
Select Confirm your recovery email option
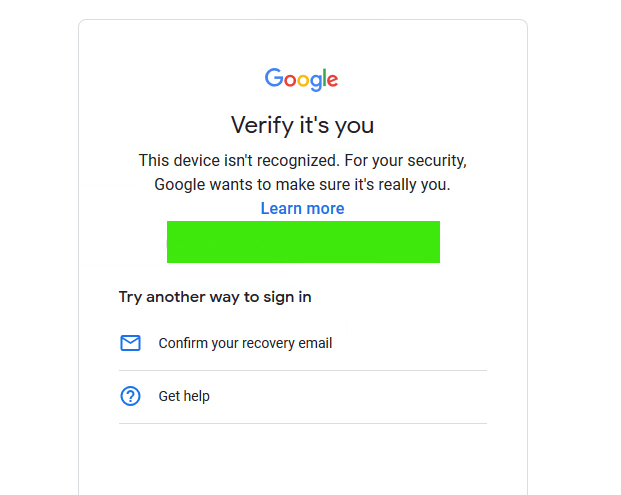pyautogui.click(x=245, y=343)
